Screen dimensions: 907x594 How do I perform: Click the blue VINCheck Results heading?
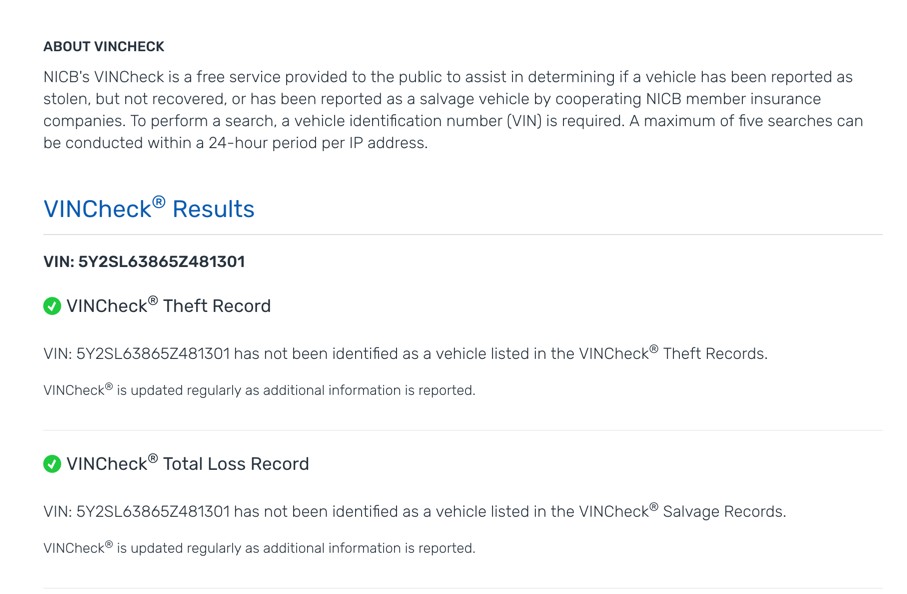149,208
